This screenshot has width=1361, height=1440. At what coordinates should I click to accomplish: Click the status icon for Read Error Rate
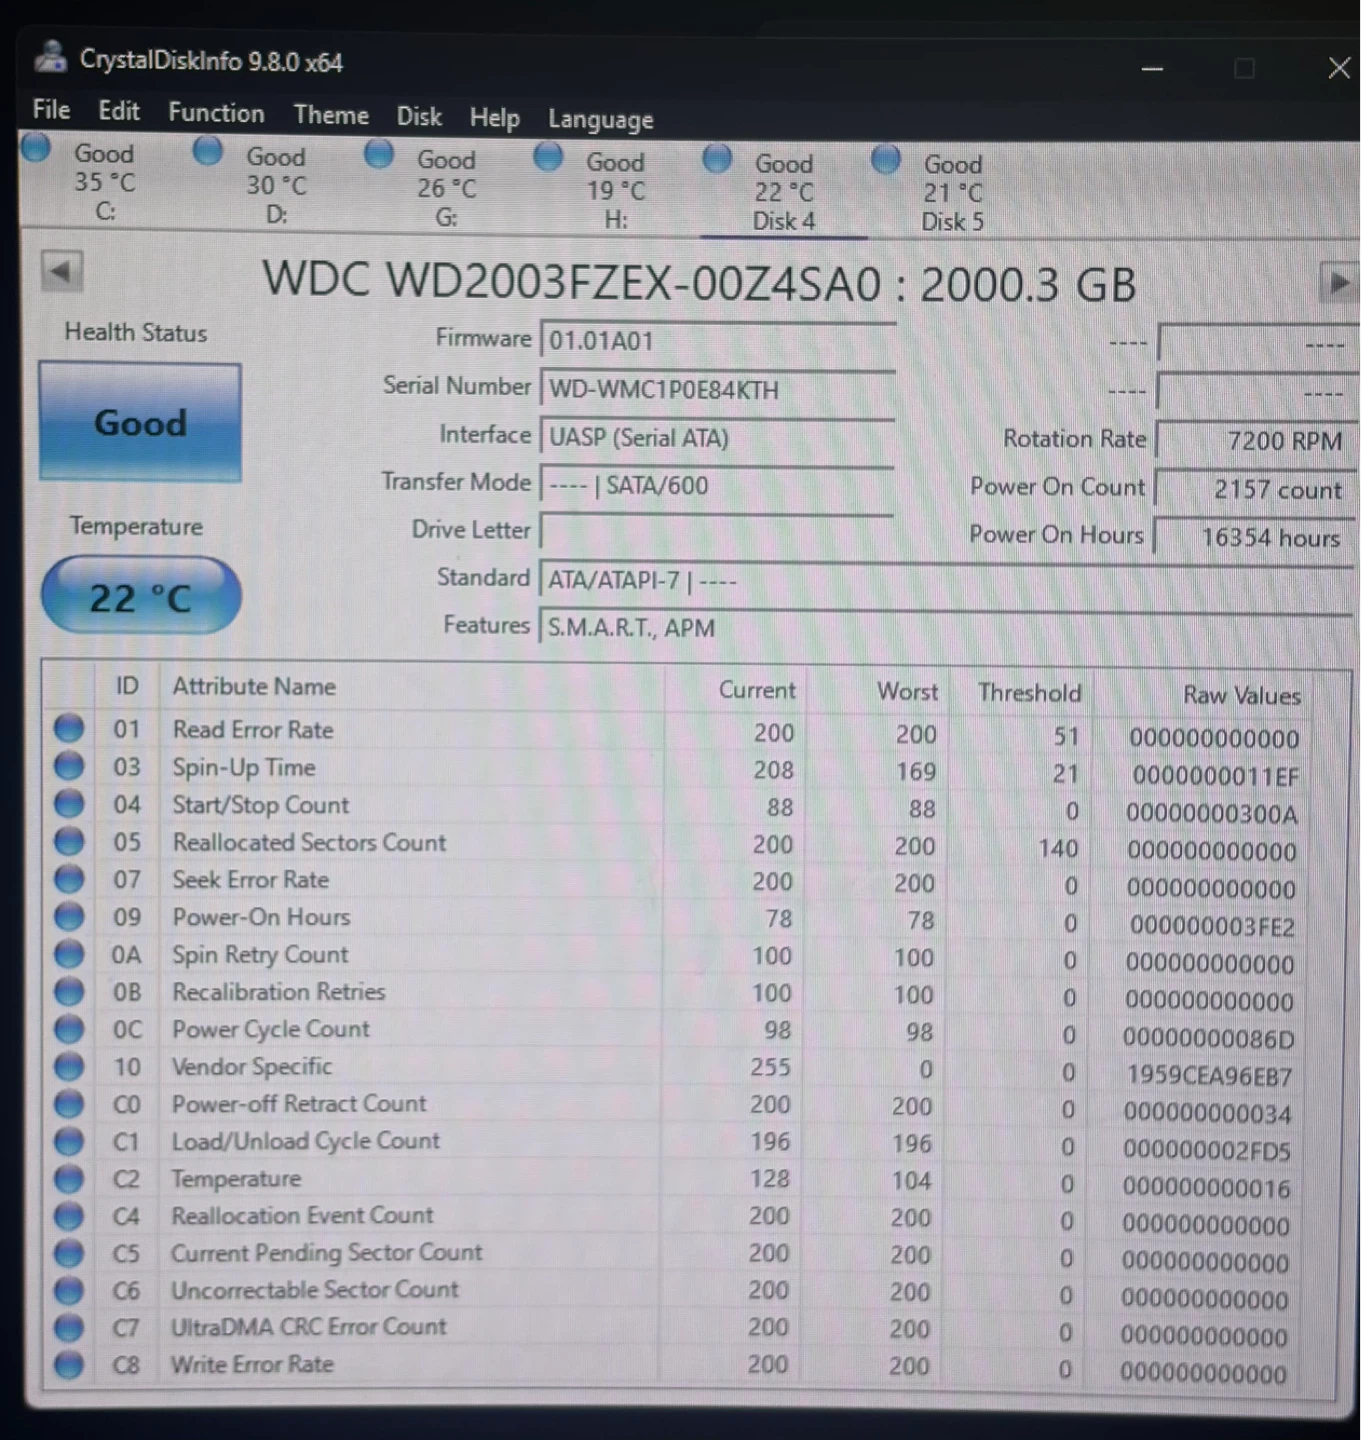(x=69, y=728)
